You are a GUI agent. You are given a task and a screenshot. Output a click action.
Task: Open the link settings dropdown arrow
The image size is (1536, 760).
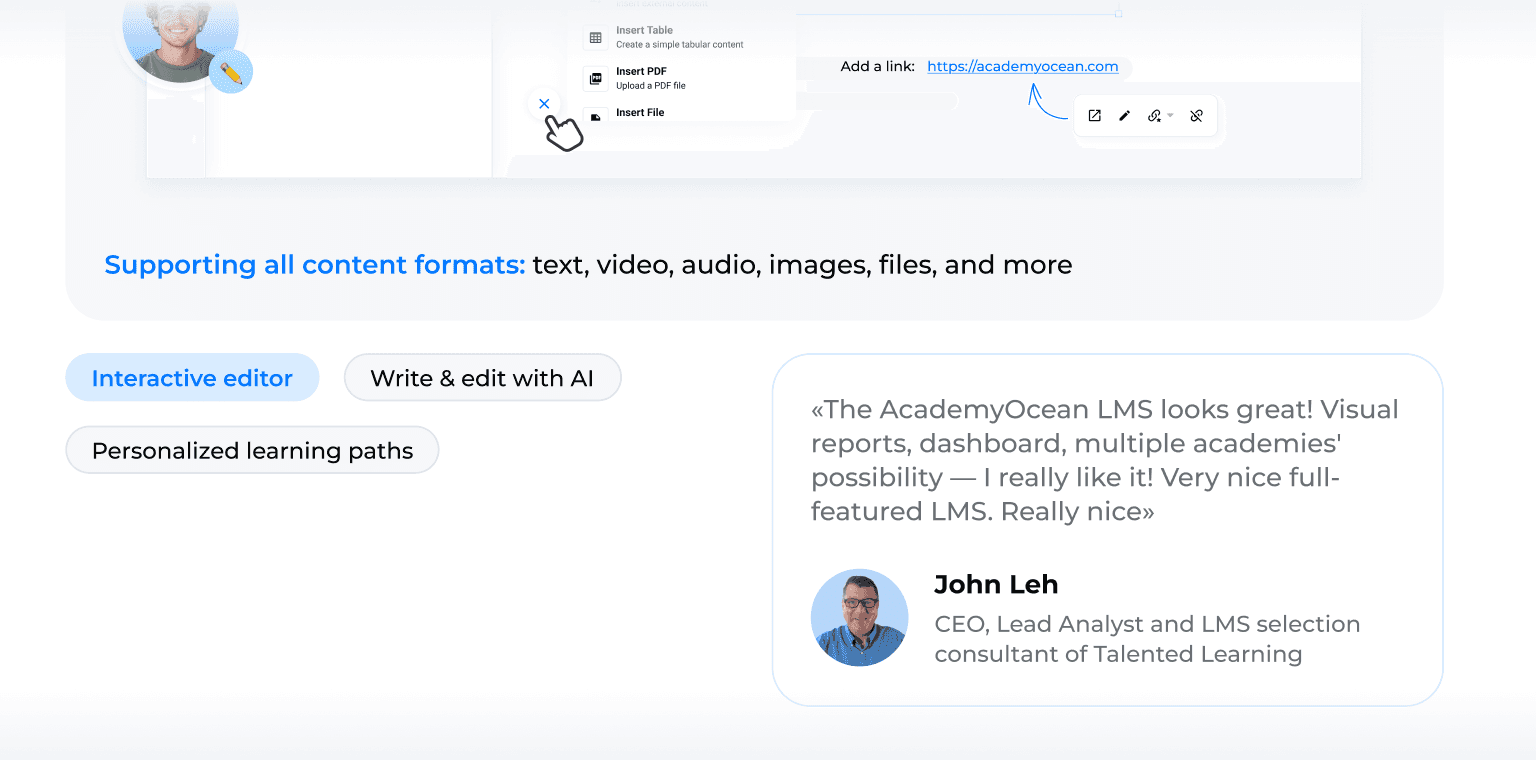point(1170,116)
